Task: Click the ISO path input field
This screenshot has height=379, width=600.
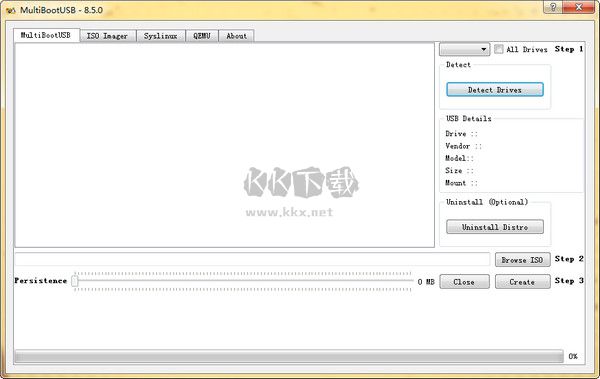Action: 253,259
